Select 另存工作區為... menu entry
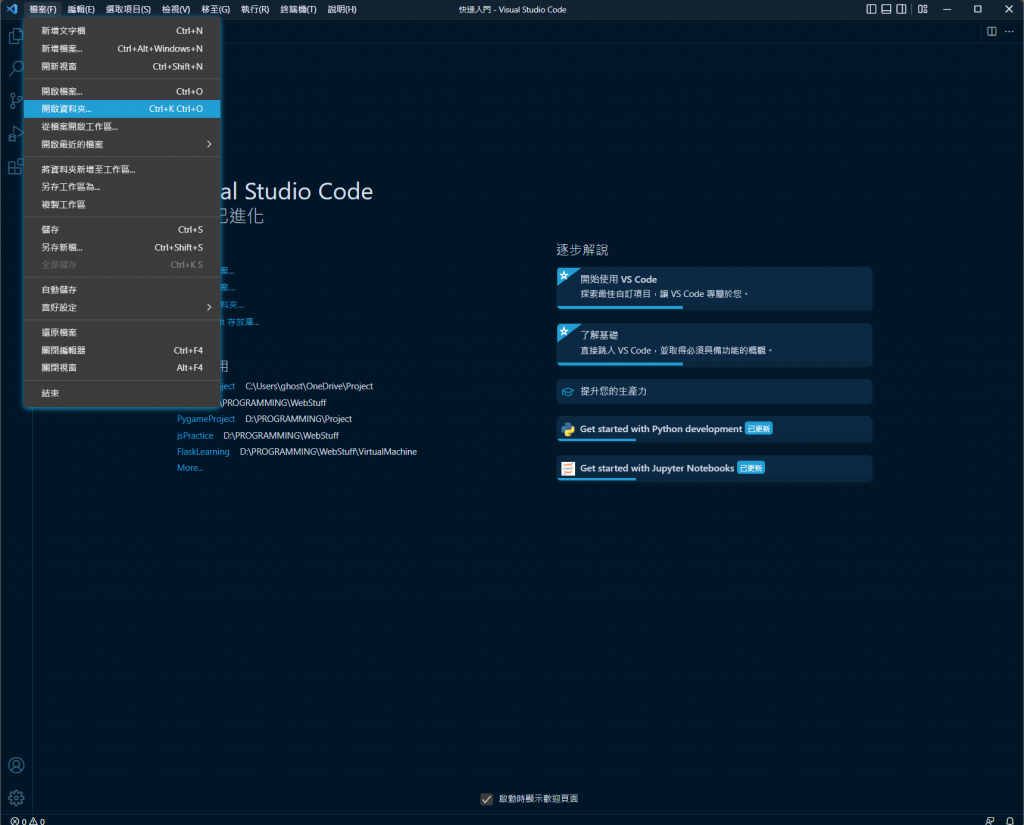 click(122, 187)
